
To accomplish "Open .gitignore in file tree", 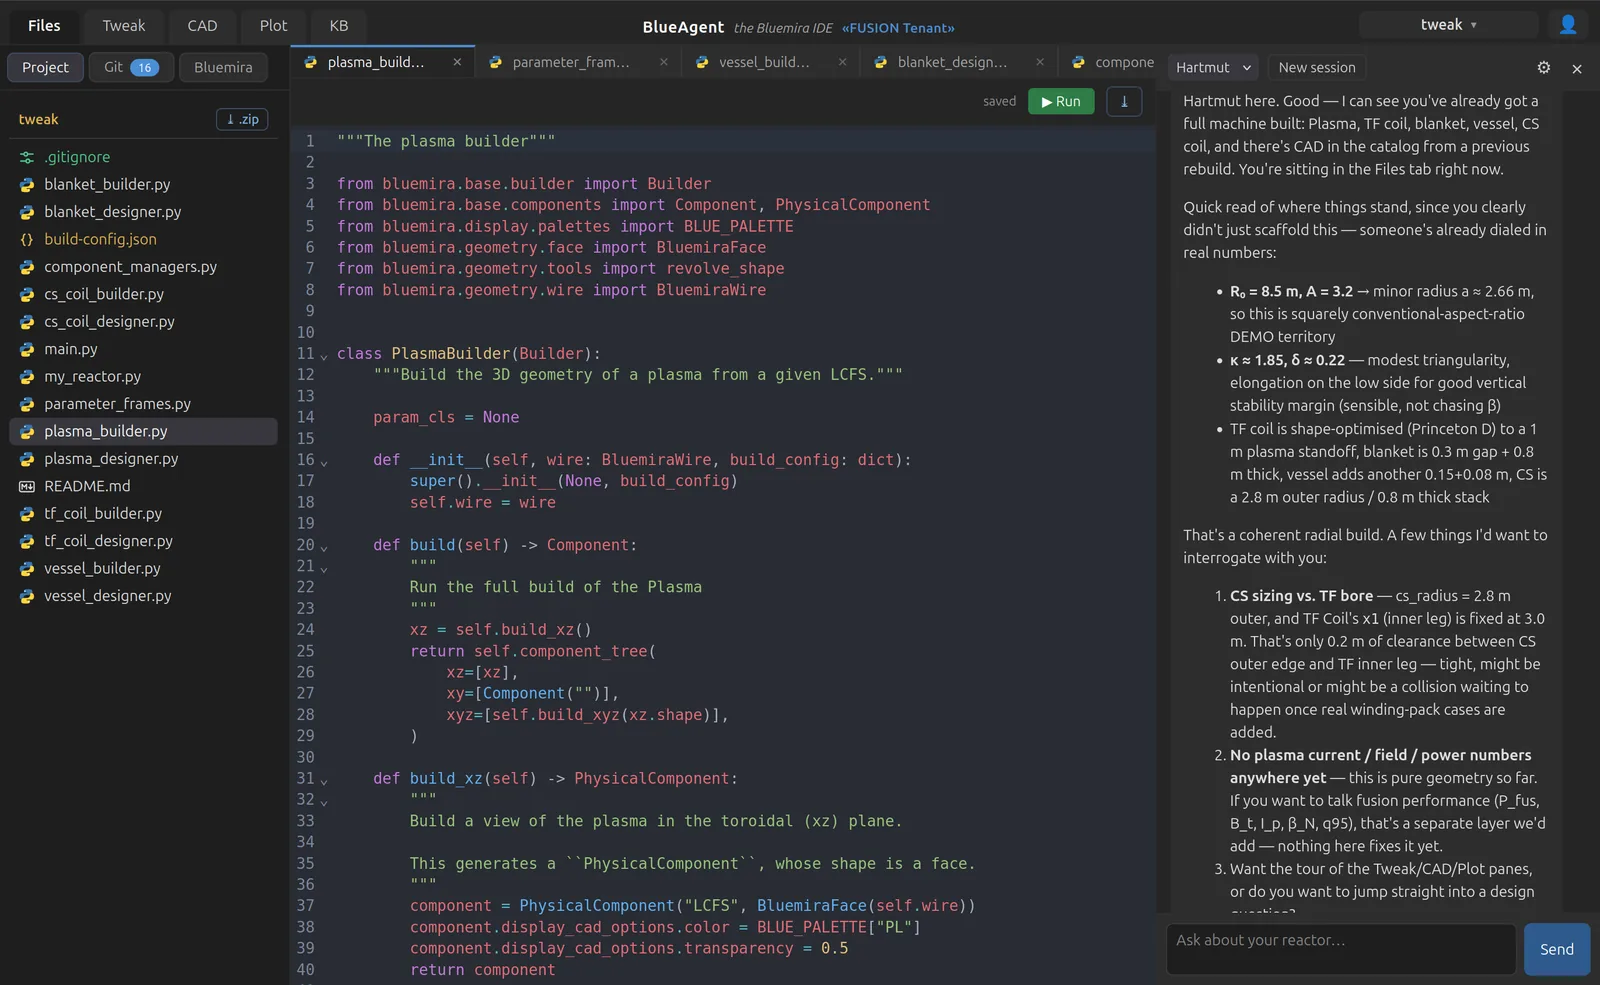I will click(x=143, y=157).
